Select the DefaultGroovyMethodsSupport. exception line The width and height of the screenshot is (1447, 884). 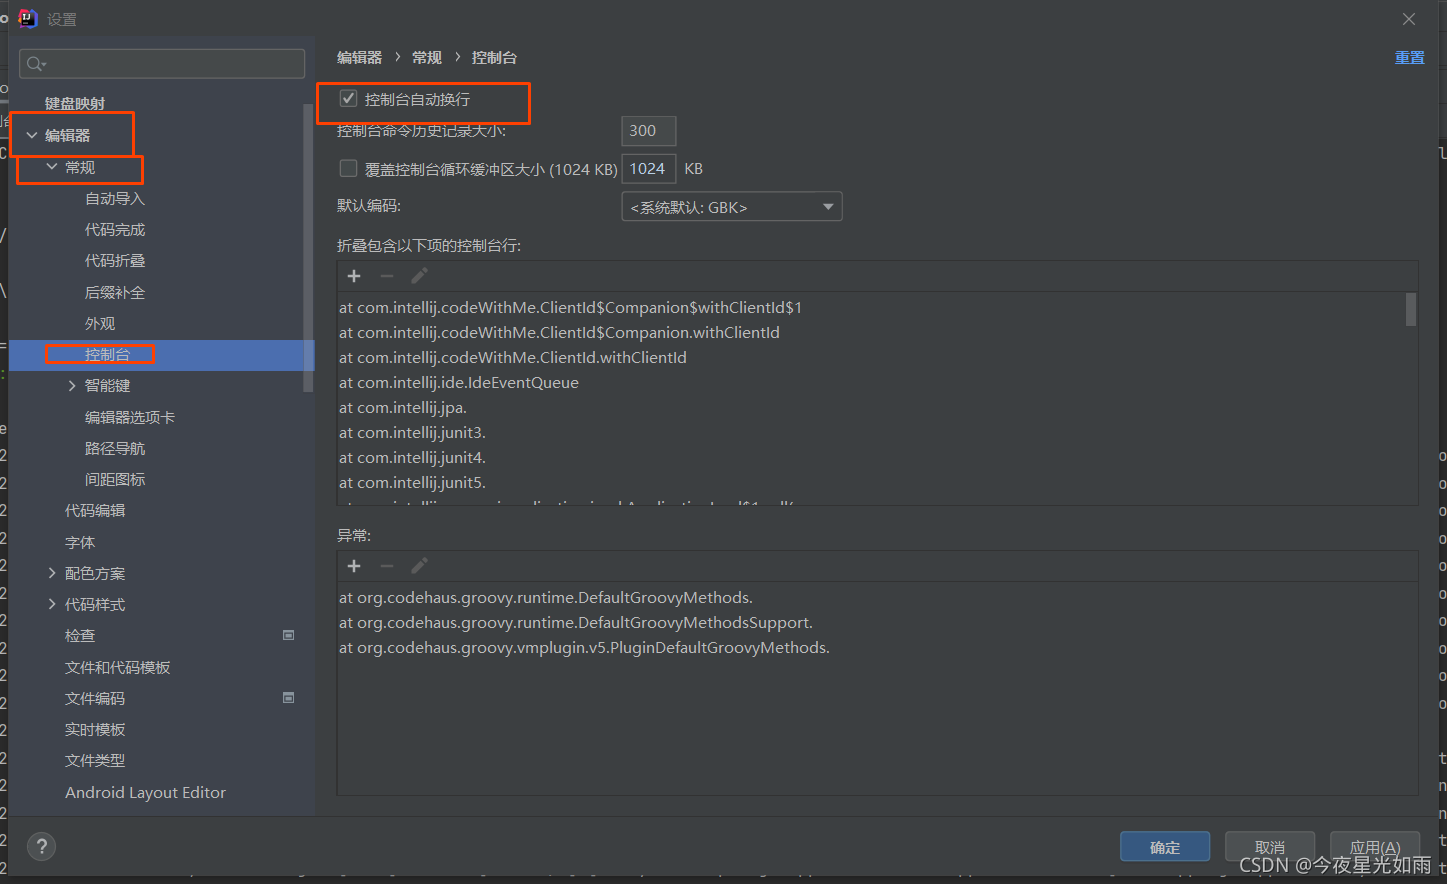pos(576,623)
